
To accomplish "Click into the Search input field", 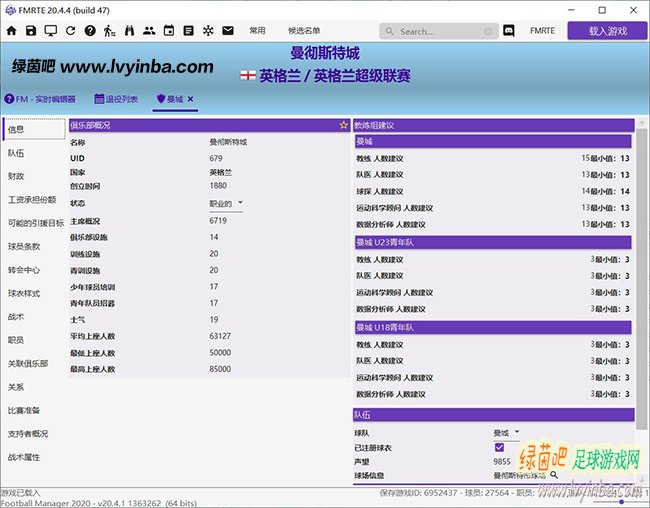I will coord(439,32).
